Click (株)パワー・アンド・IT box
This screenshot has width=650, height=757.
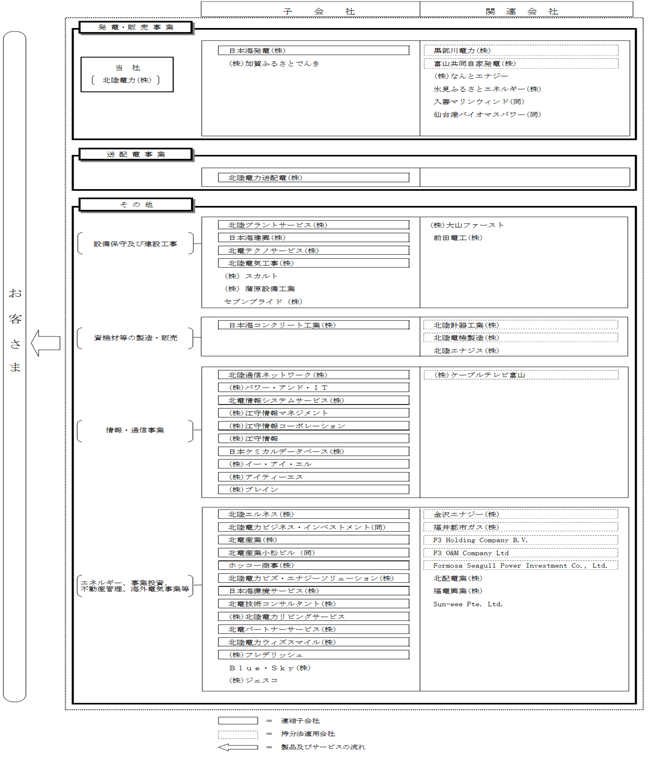pos(313,387)
